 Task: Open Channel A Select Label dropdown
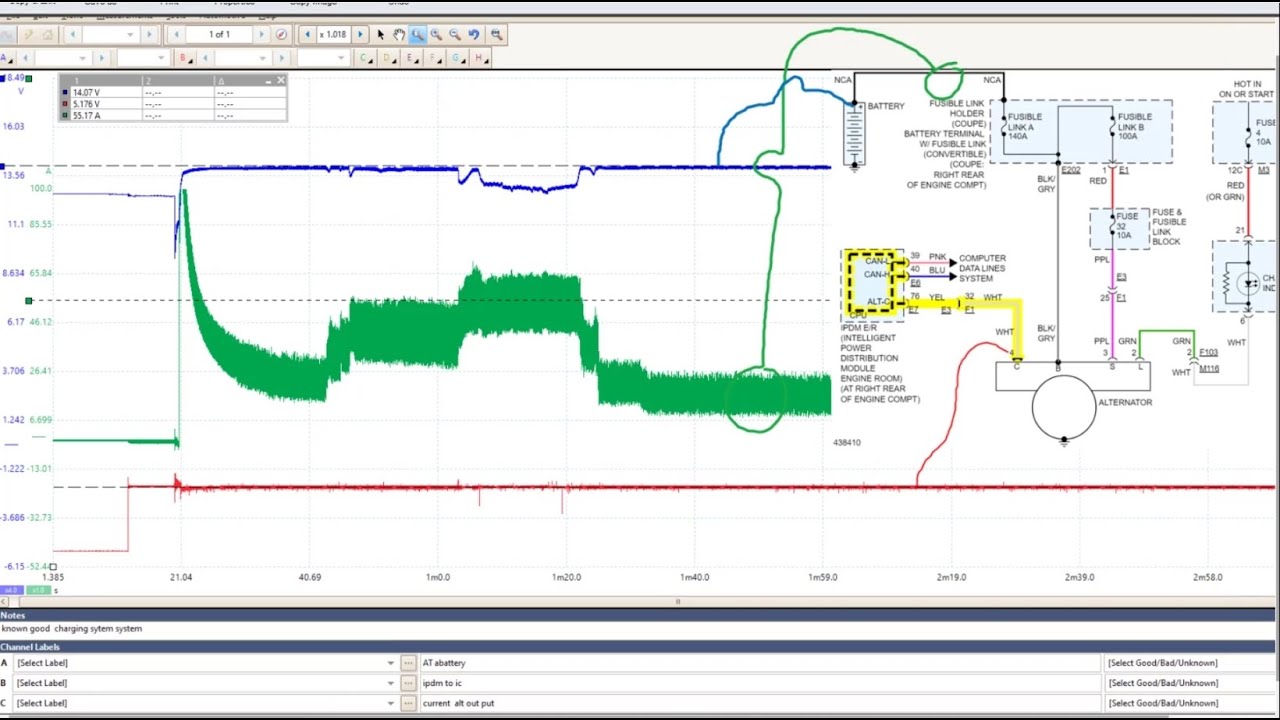click(x=390, y=663)
